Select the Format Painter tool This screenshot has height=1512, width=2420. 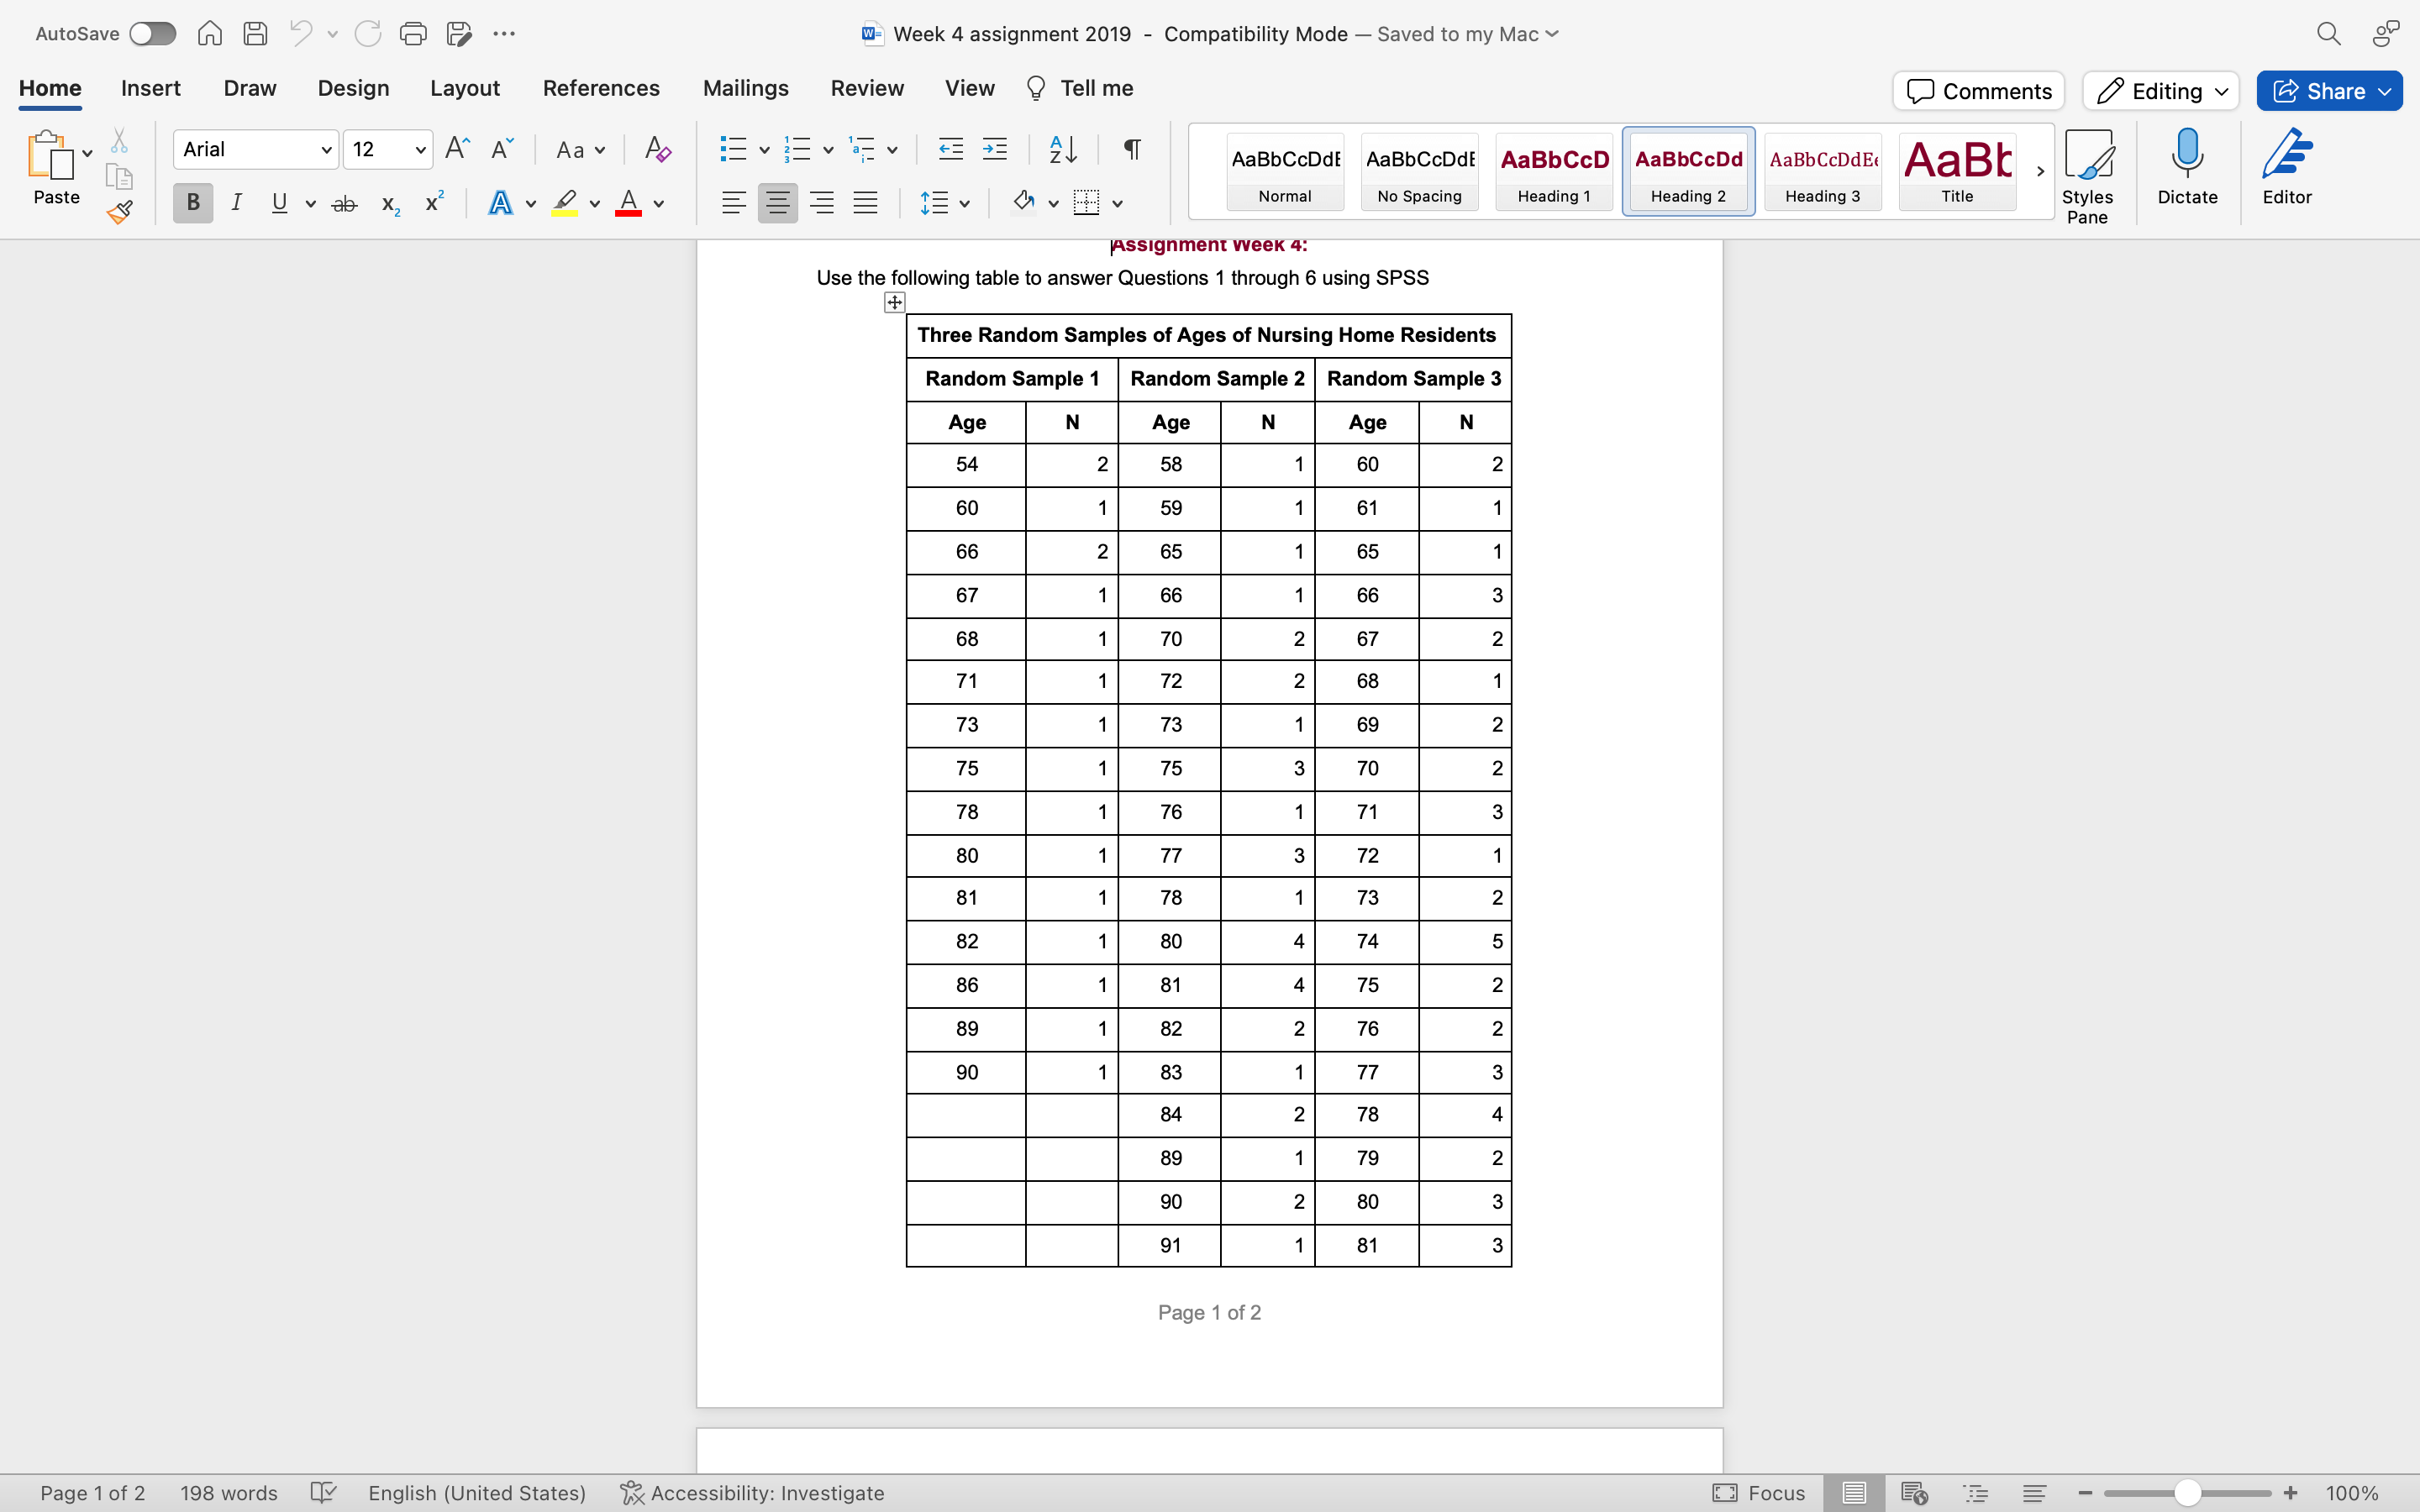click(x=120, y=211)
